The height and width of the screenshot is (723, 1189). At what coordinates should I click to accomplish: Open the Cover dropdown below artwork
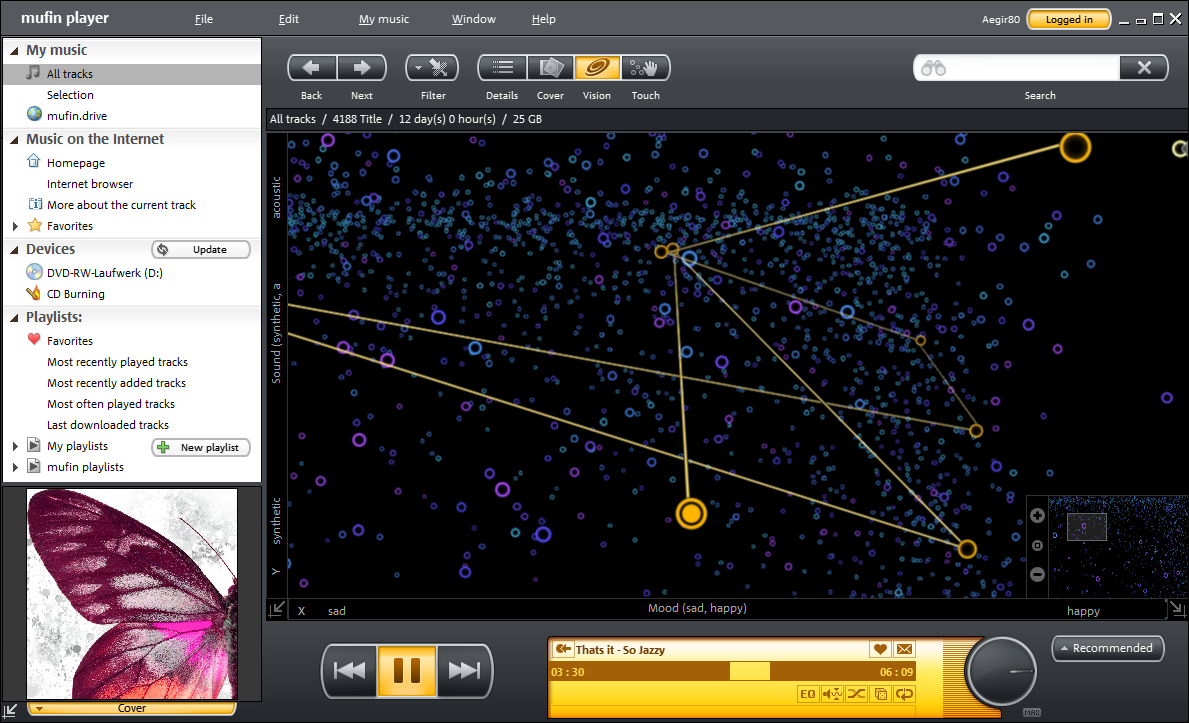coord(132,709)
